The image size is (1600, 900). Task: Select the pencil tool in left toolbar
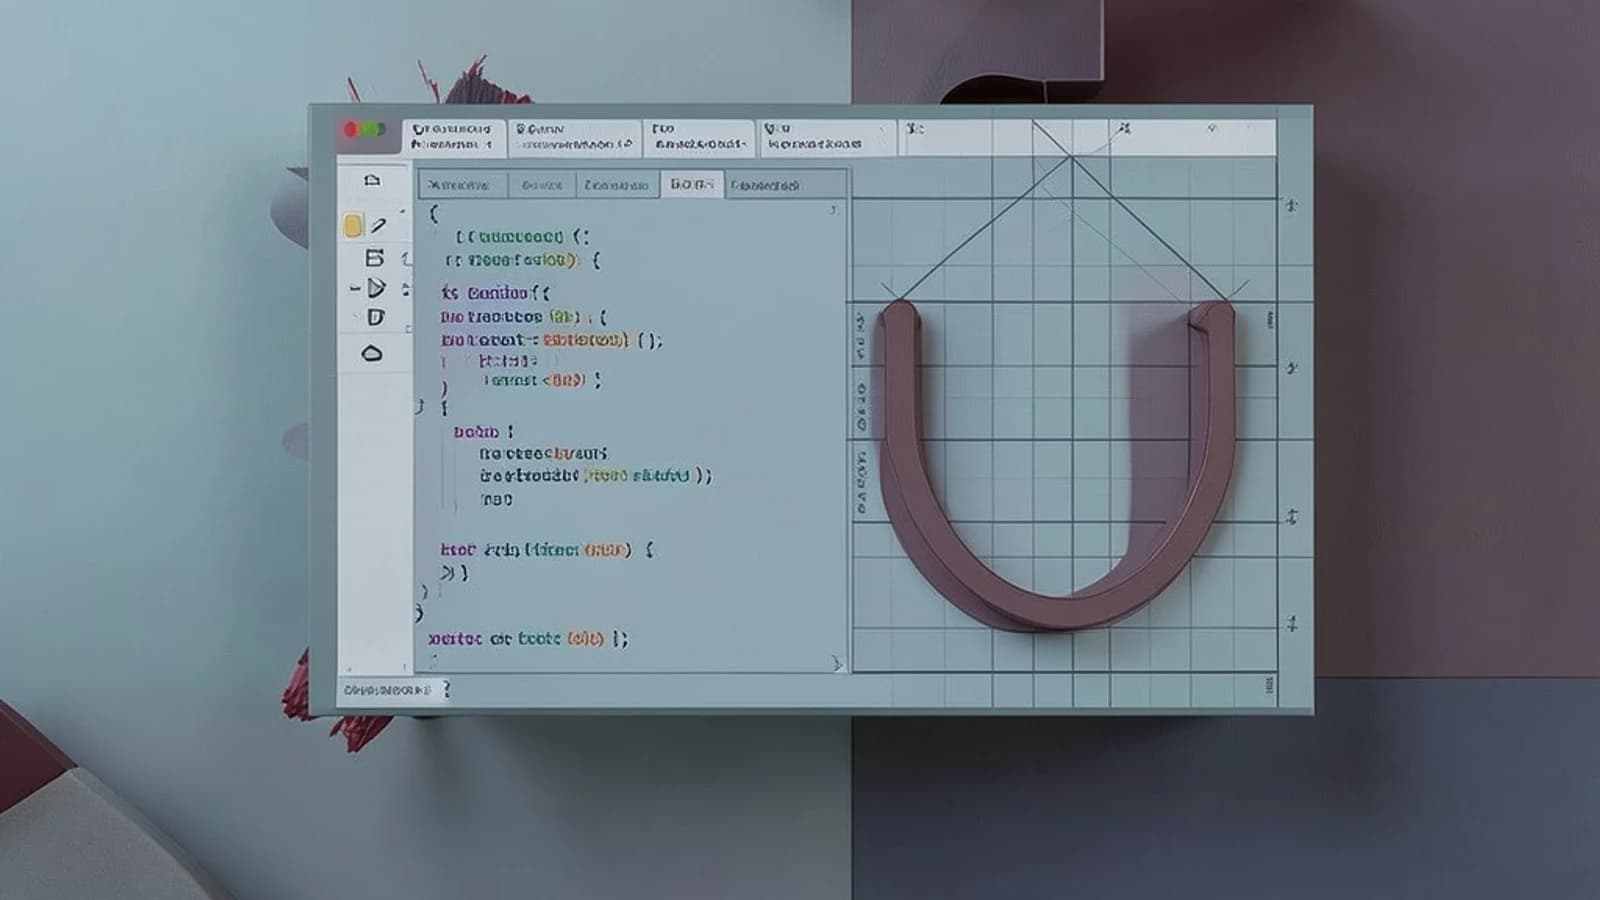pos(379,225)
